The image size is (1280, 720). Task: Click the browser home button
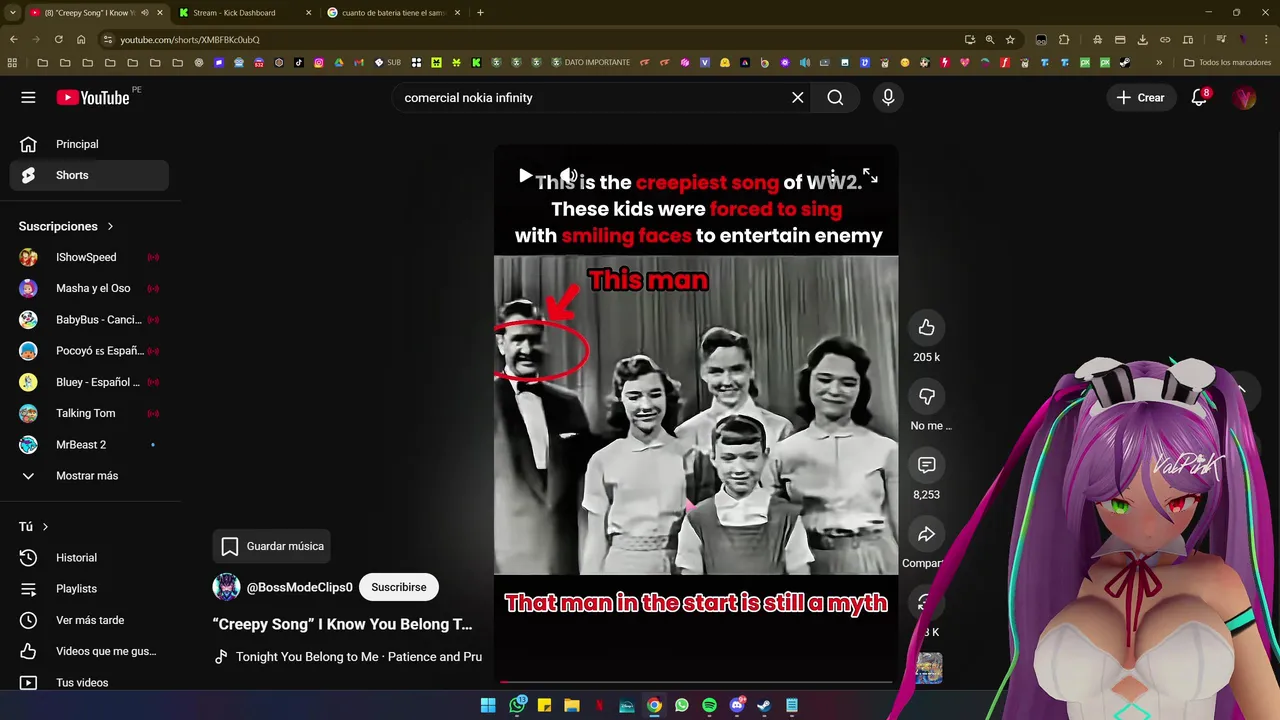tap(81, 39)
